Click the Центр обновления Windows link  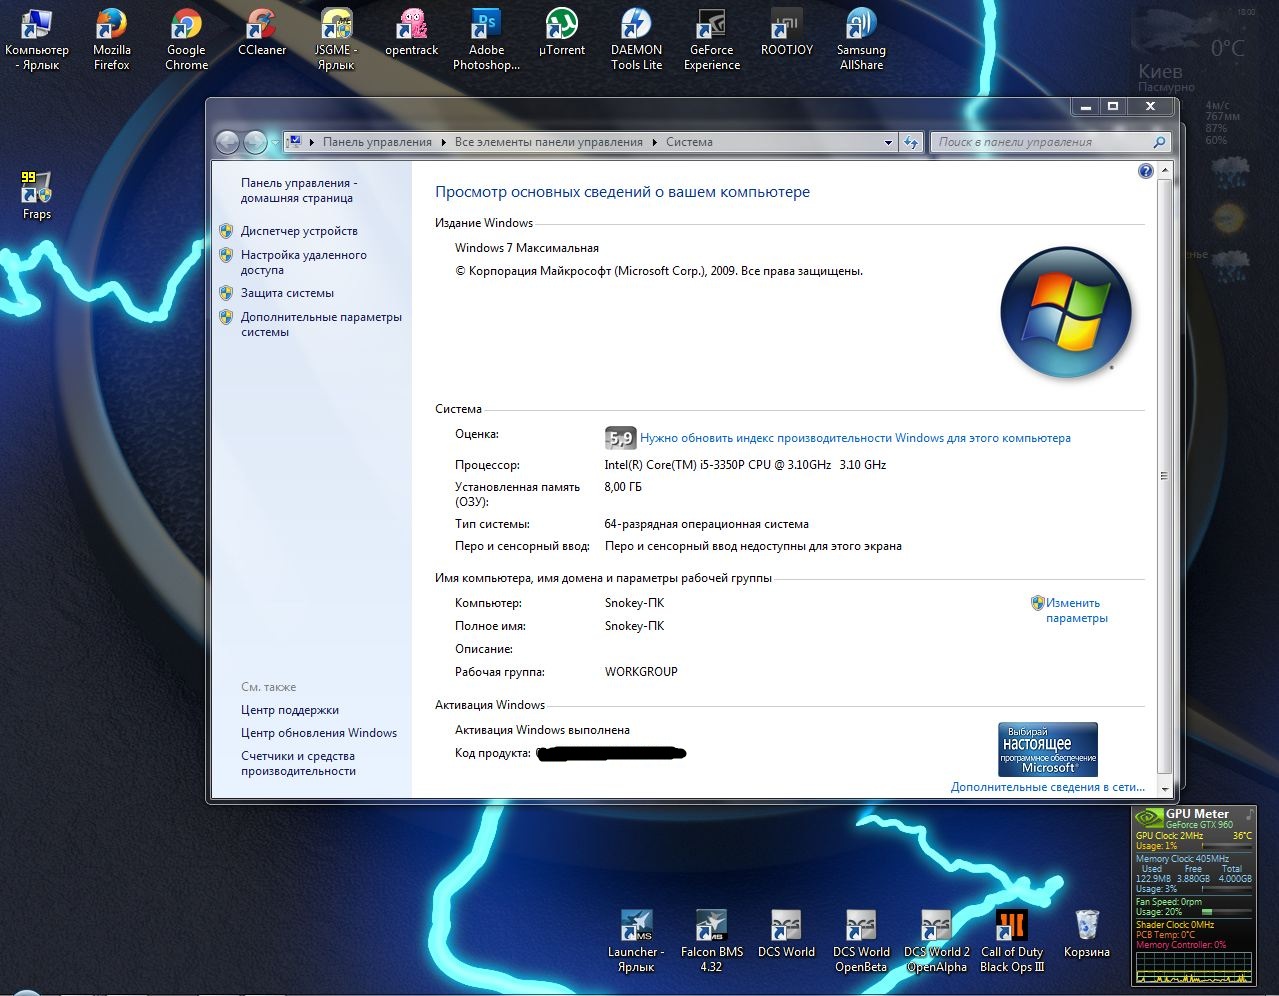click(x=319, y=733)
